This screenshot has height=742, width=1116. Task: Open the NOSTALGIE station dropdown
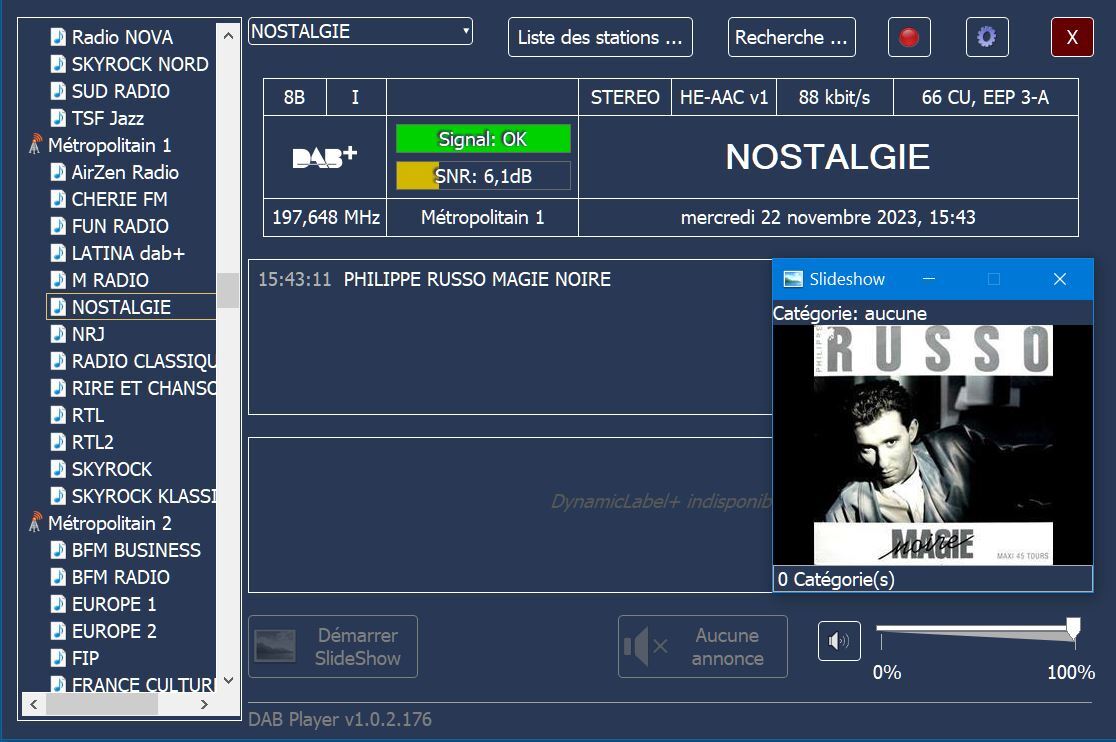pos(360,31)
